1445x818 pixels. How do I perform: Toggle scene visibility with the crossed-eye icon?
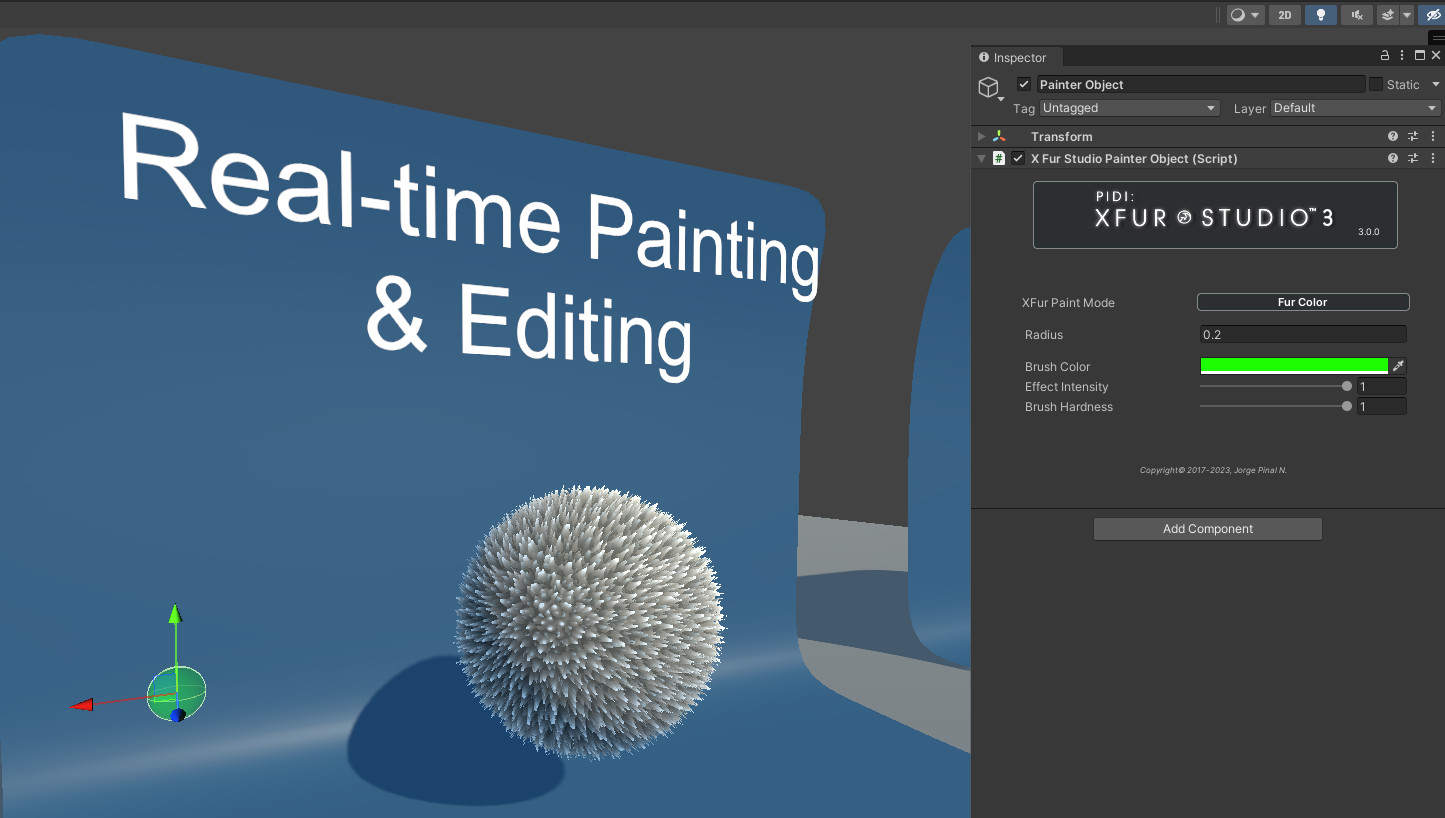(x=1434, y=14)
